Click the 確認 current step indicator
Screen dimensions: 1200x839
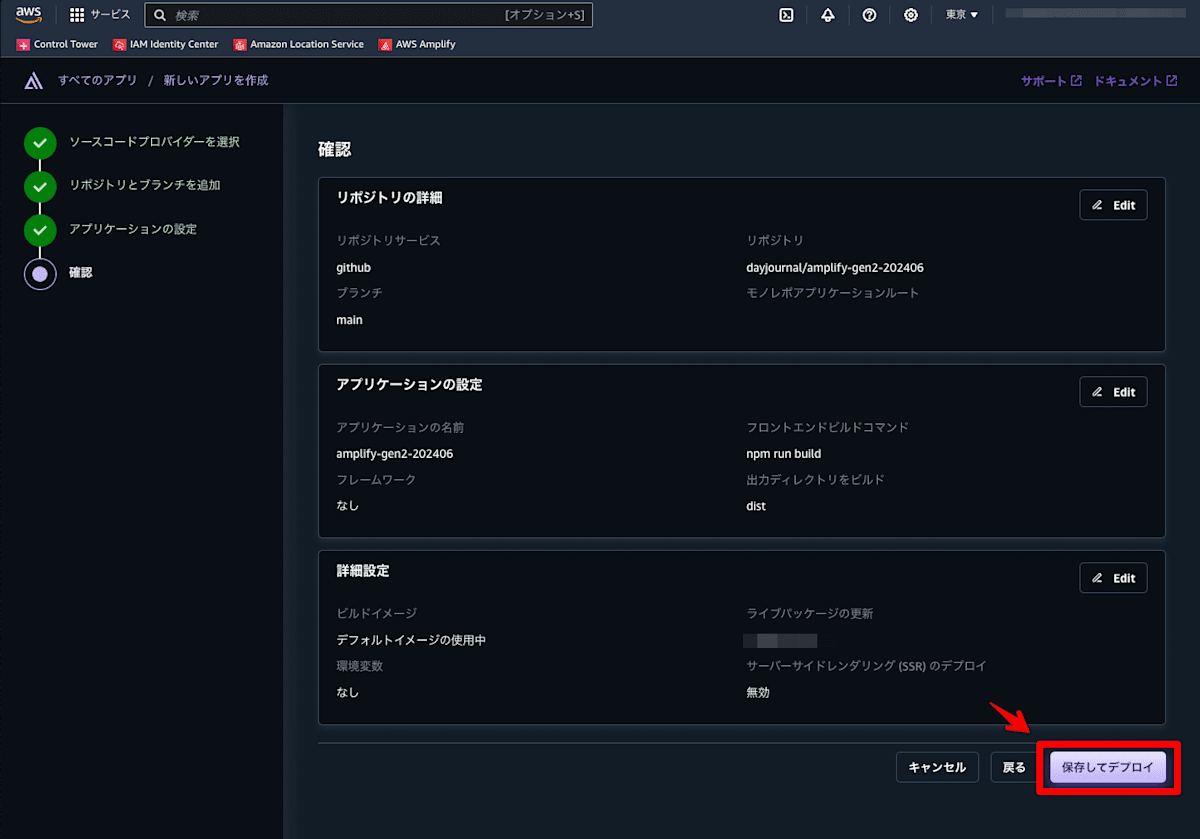click(40, 273)
